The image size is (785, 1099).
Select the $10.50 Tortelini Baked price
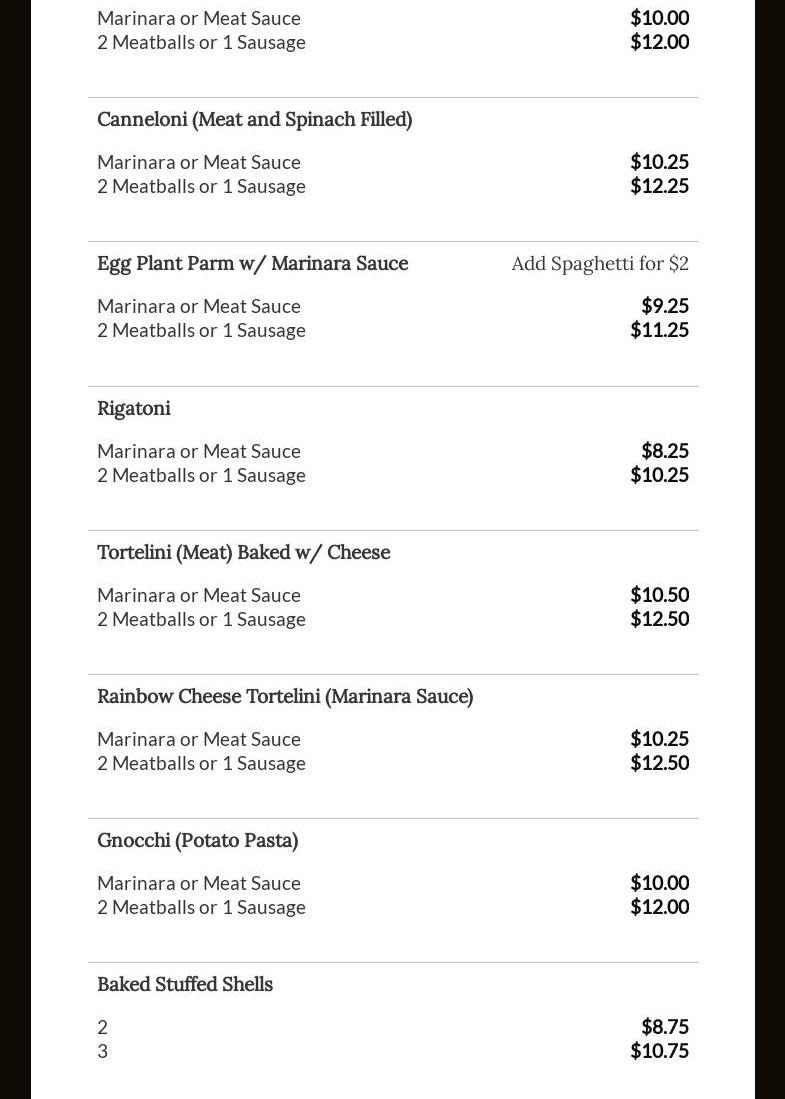(659, 595)
